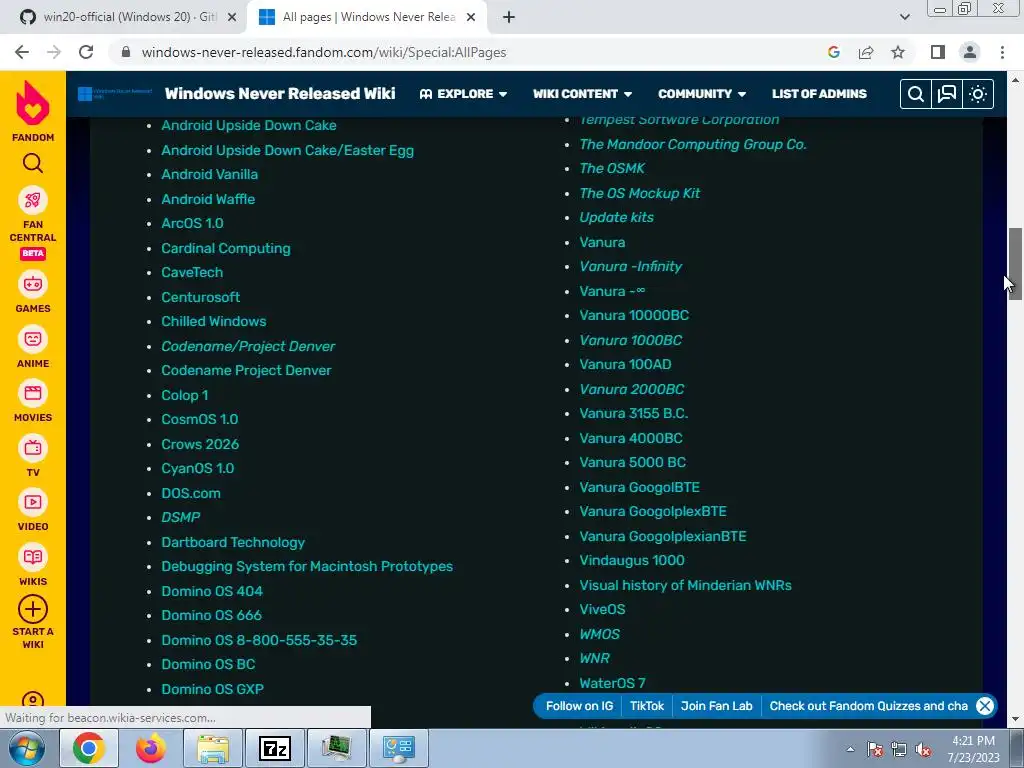Close the win20-official GitHub tab

pyautogui.click(x=232, y=17)
